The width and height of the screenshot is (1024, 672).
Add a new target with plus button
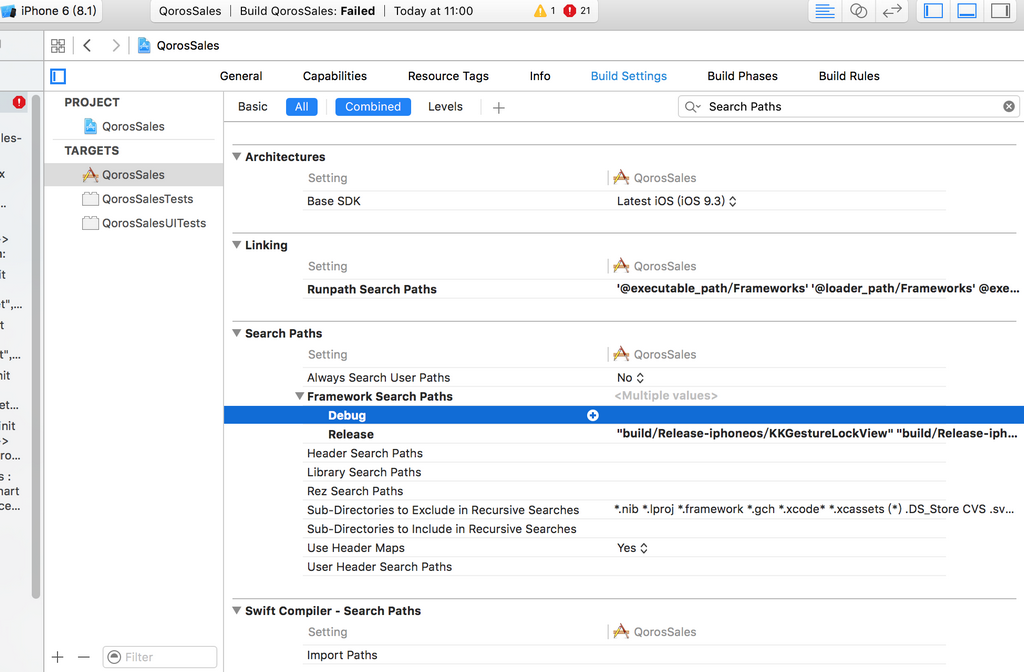[x=57, y=657]
